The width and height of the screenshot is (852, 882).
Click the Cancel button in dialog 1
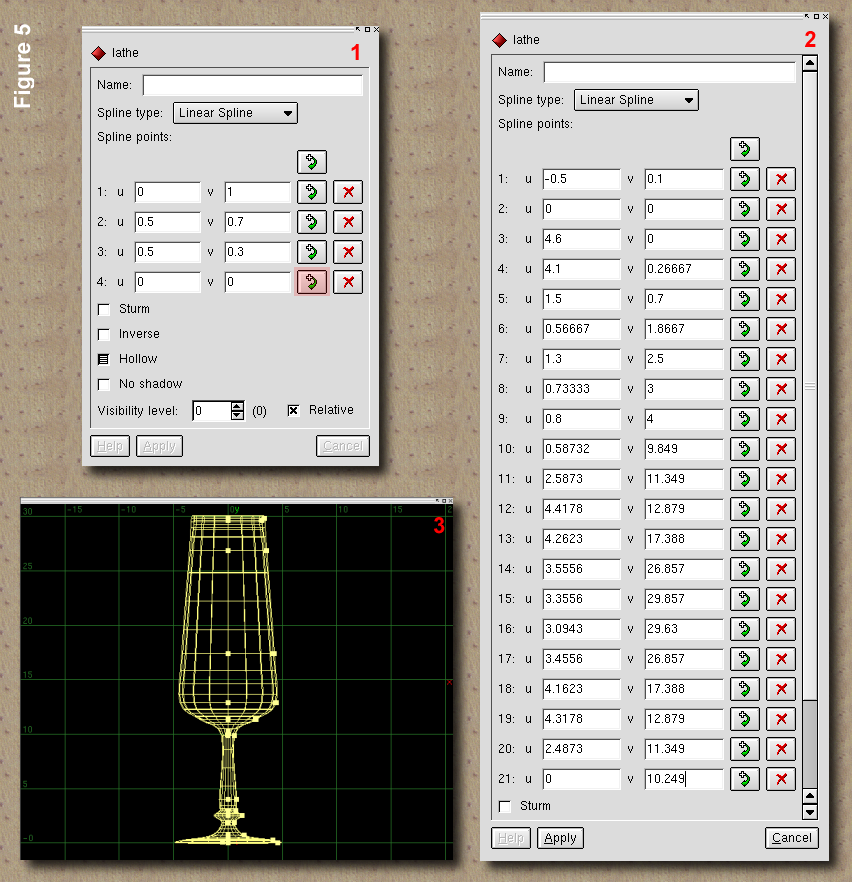[x=342, y=446]
